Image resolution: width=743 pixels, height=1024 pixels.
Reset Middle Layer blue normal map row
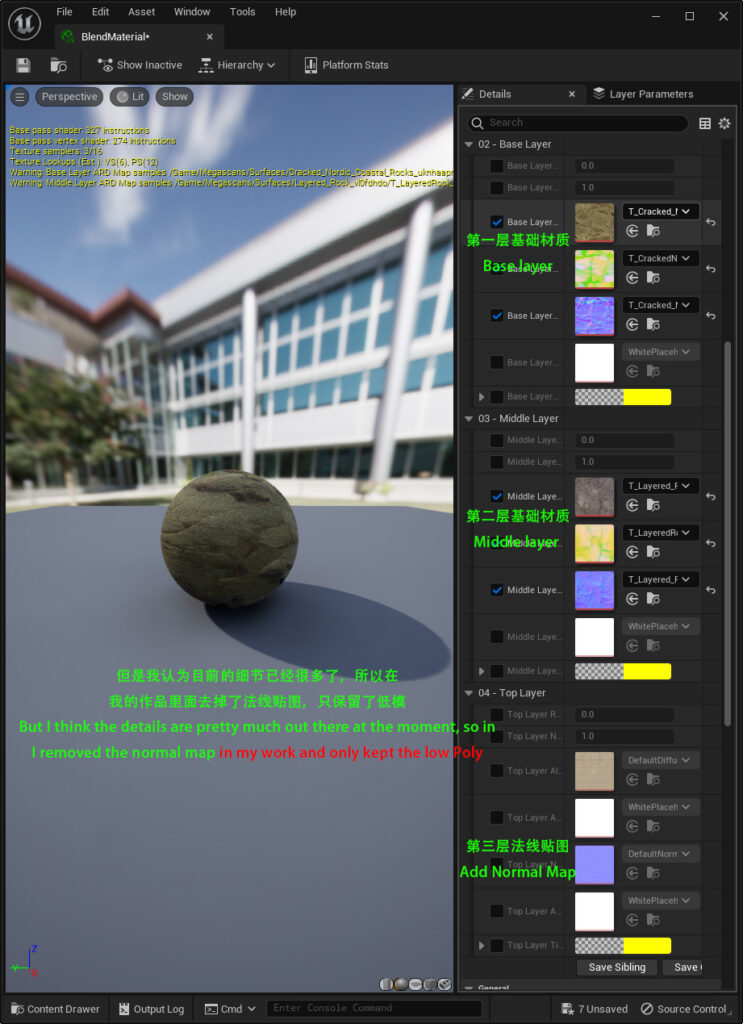pyautogui.click(x=711, y=590)
